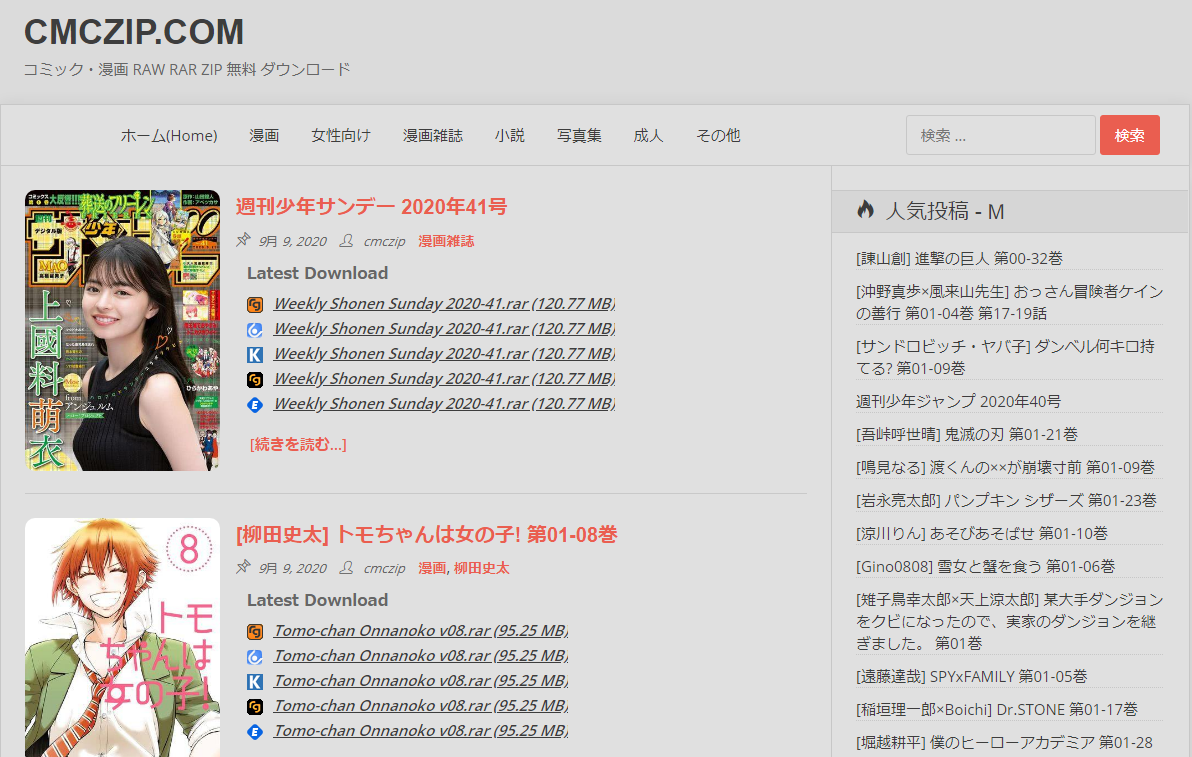Open the first Tomo-chan Onnanoko v08.rar link
Screen dimensions: 1192x757
click(x=421, y=630)
